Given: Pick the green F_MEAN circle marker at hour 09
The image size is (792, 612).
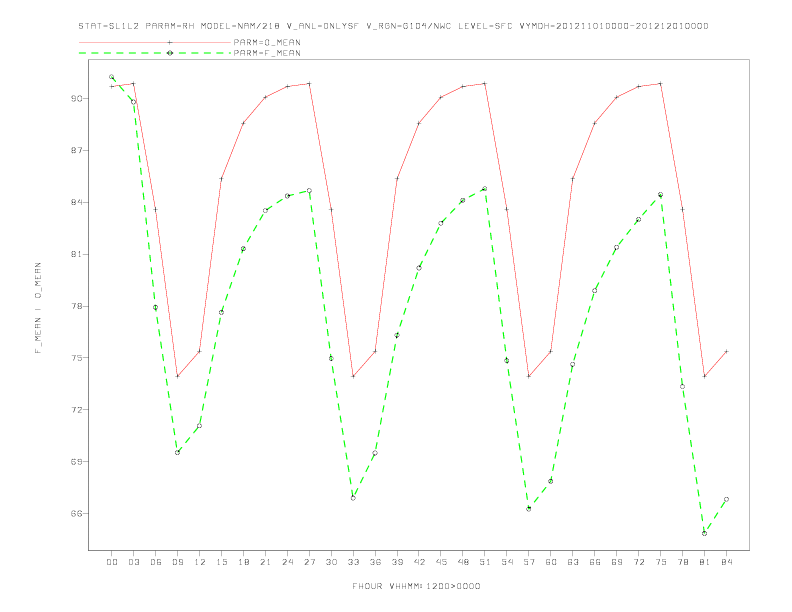Looking at the screenshot, I should (177, 452).
